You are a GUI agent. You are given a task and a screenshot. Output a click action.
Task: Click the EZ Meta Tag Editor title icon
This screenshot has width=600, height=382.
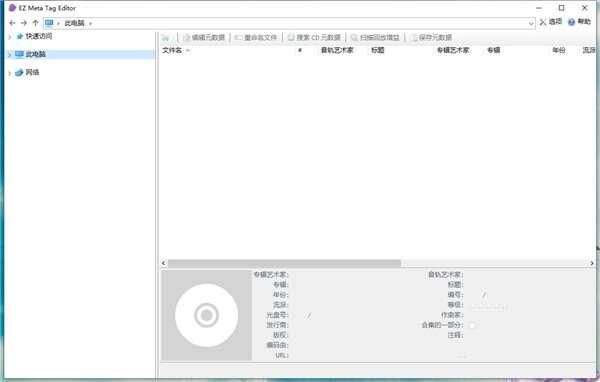(12, 8)
